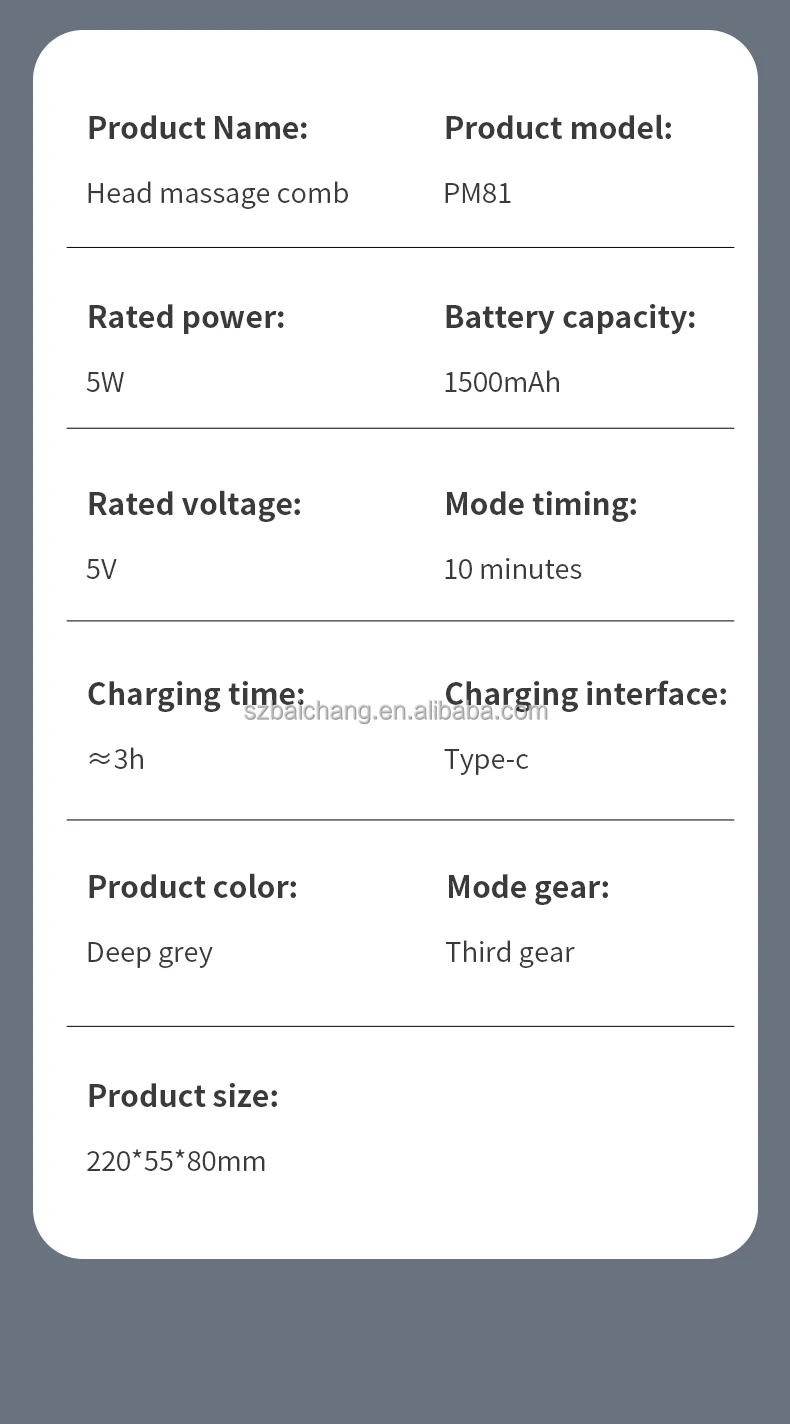The height and width of the screenshot is (1424, 790).
Task: Select the 5W power value
Action: 105,382
